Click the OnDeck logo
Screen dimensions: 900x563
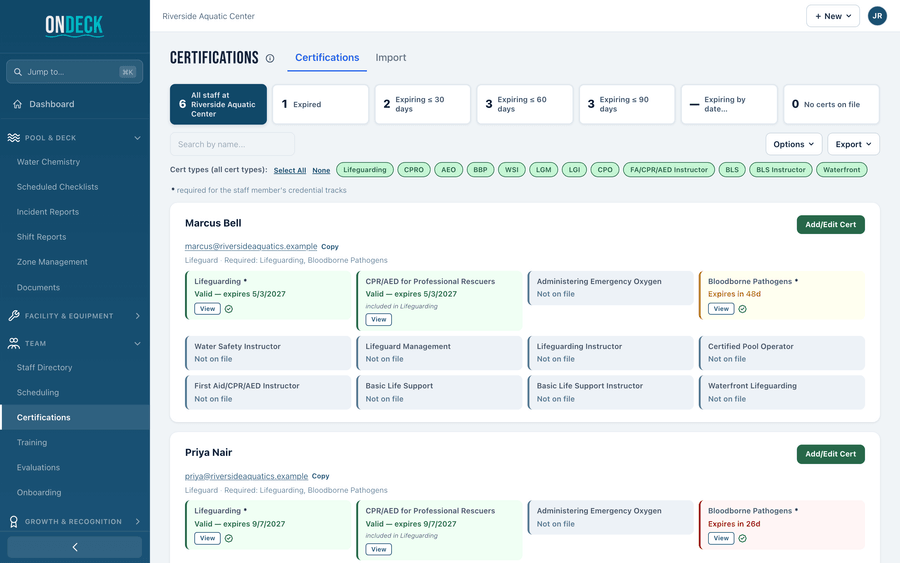coord(75,26)
